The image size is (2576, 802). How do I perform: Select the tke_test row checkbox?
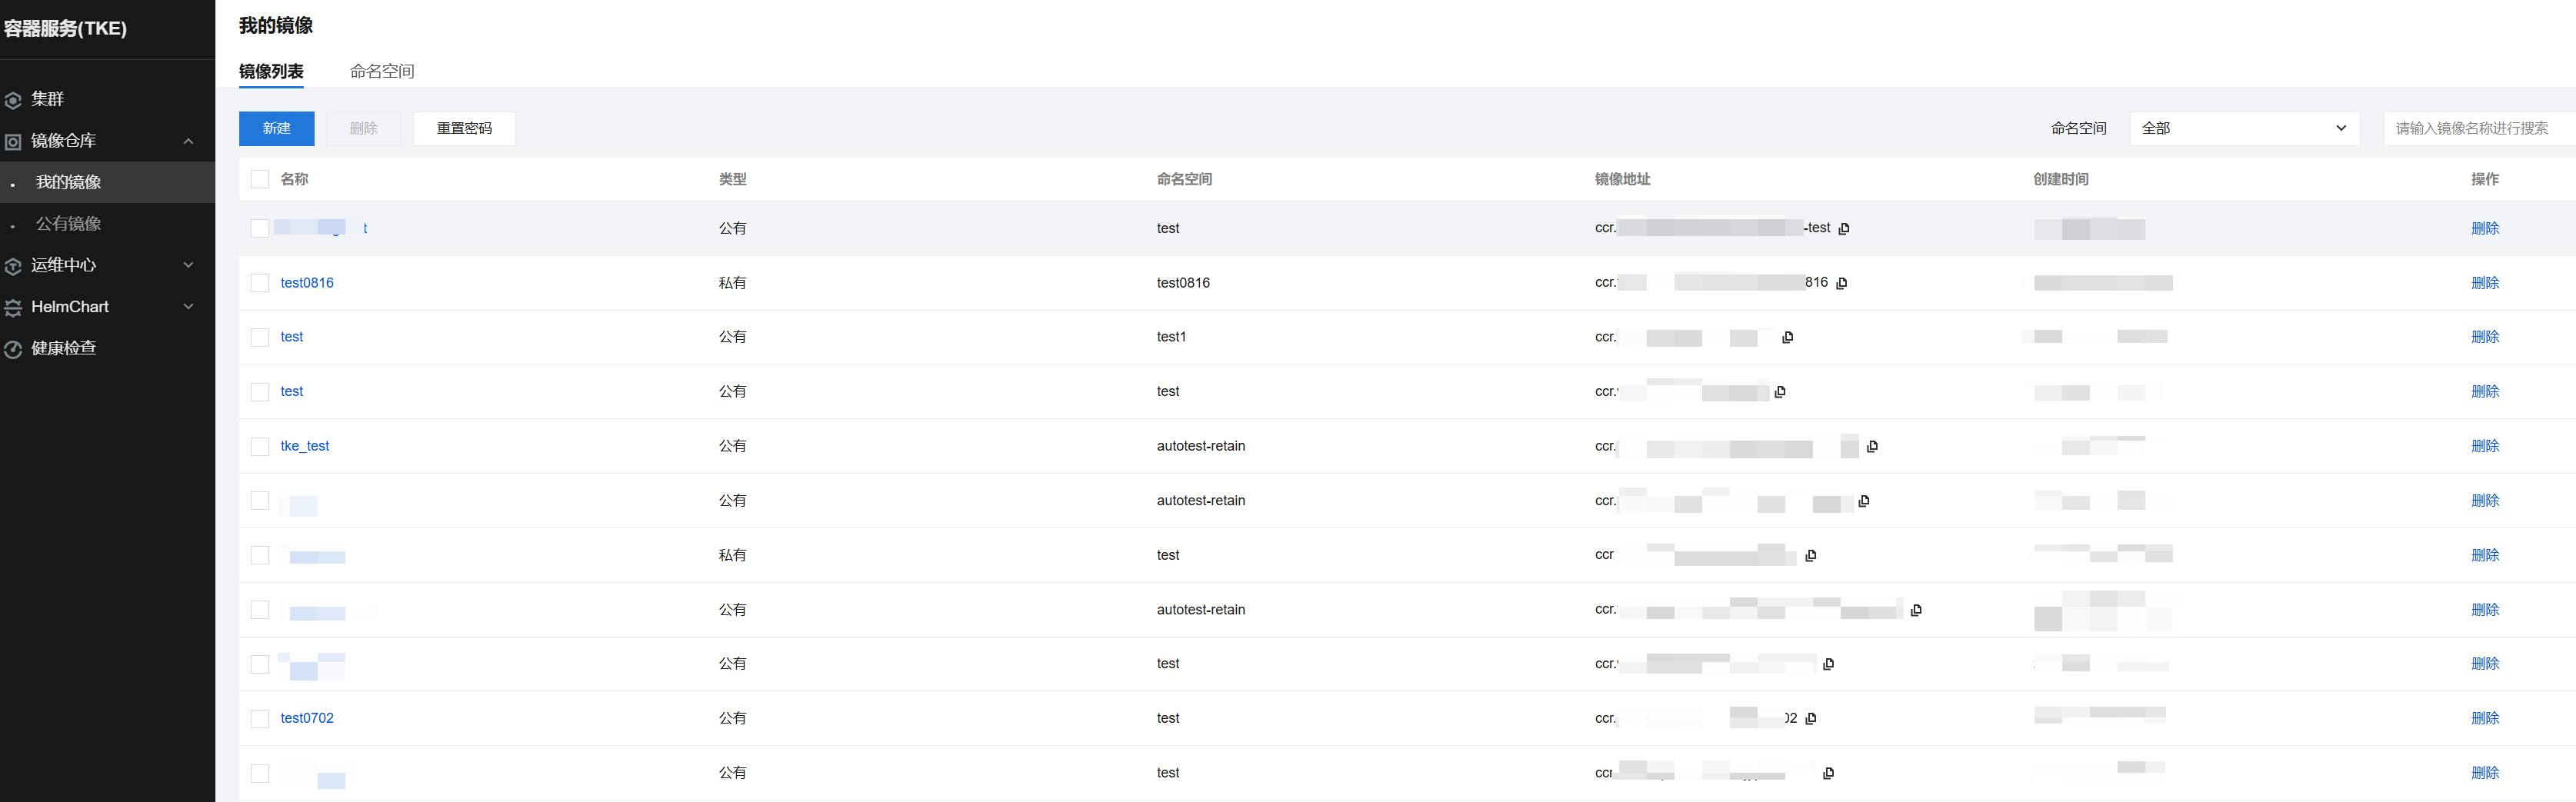tap(260, 446)
